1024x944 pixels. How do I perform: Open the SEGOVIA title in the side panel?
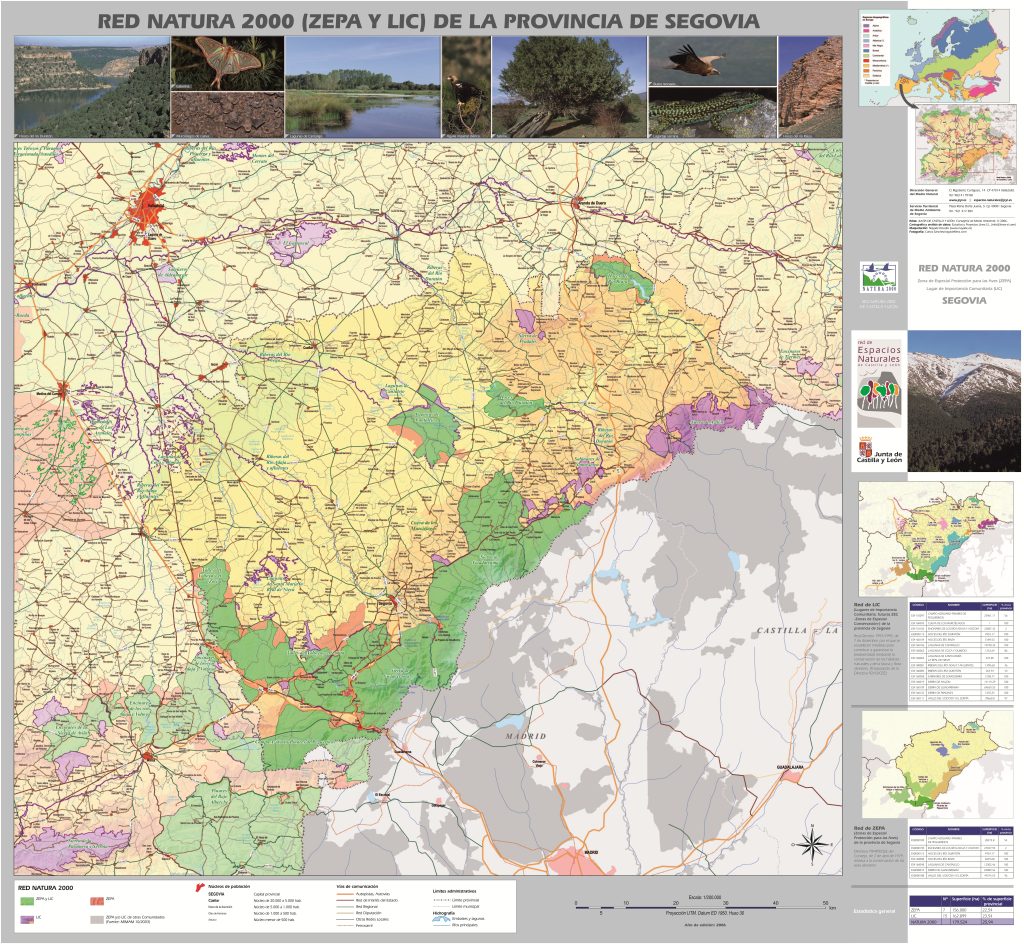(x=964, y=300)
